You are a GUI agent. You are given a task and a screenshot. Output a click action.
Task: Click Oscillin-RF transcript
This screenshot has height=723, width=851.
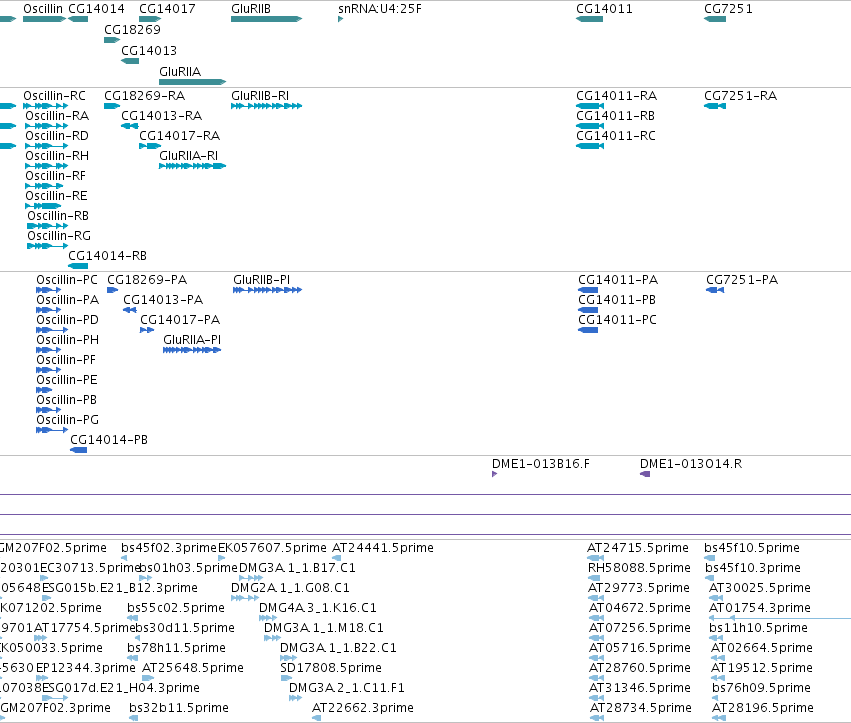[44, 186]
